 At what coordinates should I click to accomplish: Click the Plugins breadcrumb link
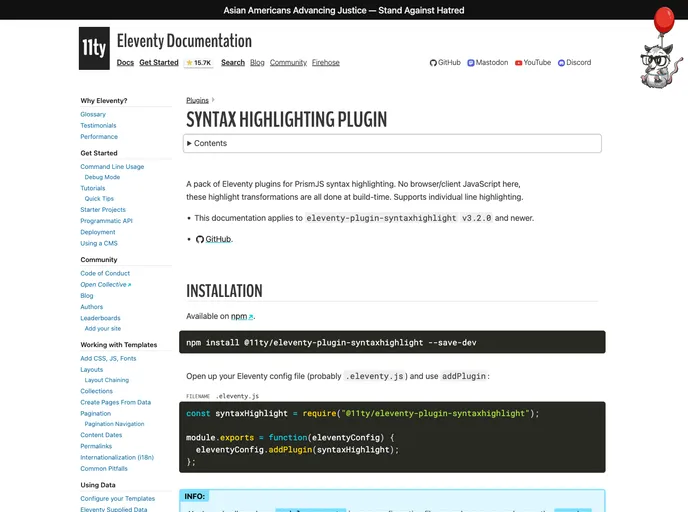197,100
